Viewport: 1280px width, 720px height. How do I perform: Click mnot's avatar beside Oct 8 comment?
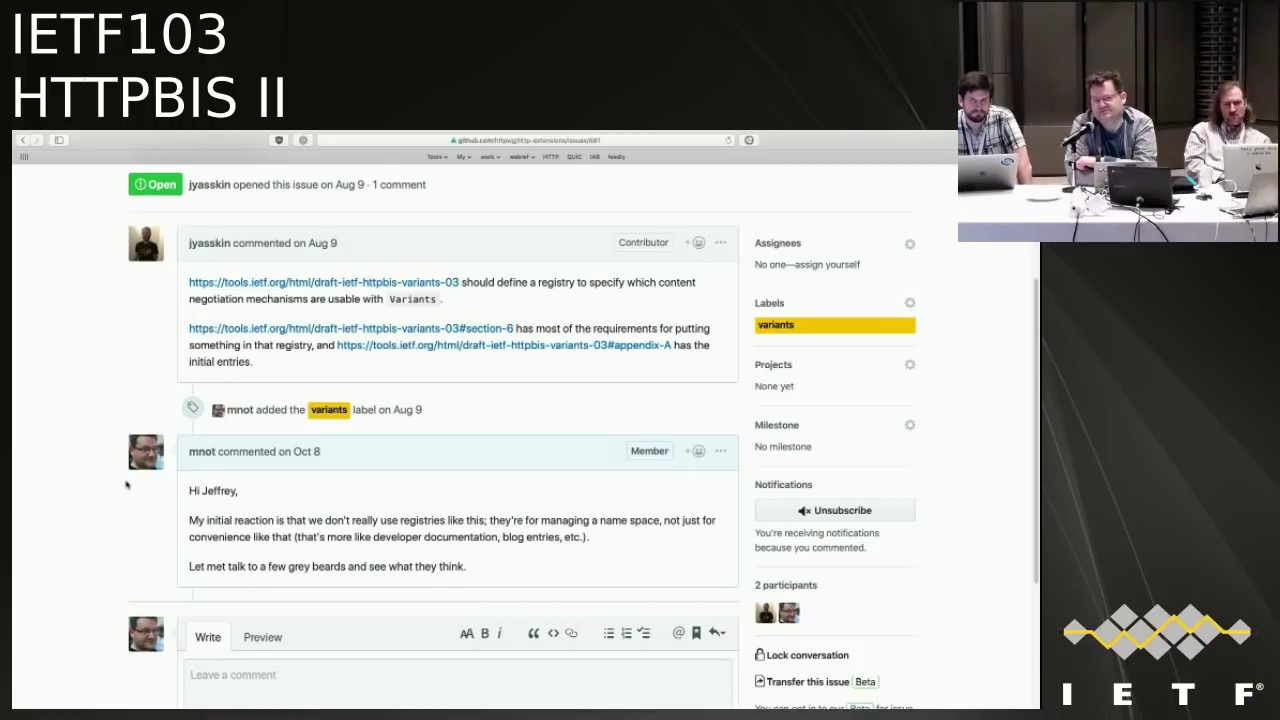click(x=146, y=452)
